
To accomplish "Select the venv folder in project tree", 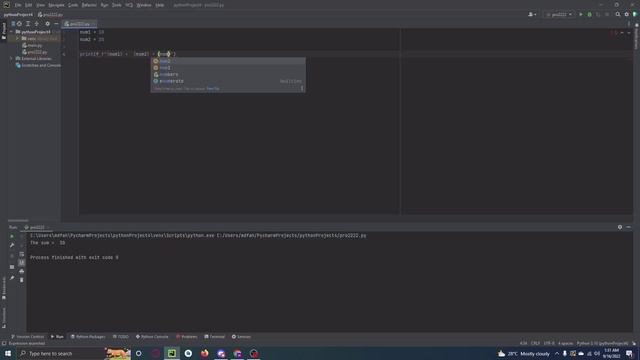I will [32, 39].
